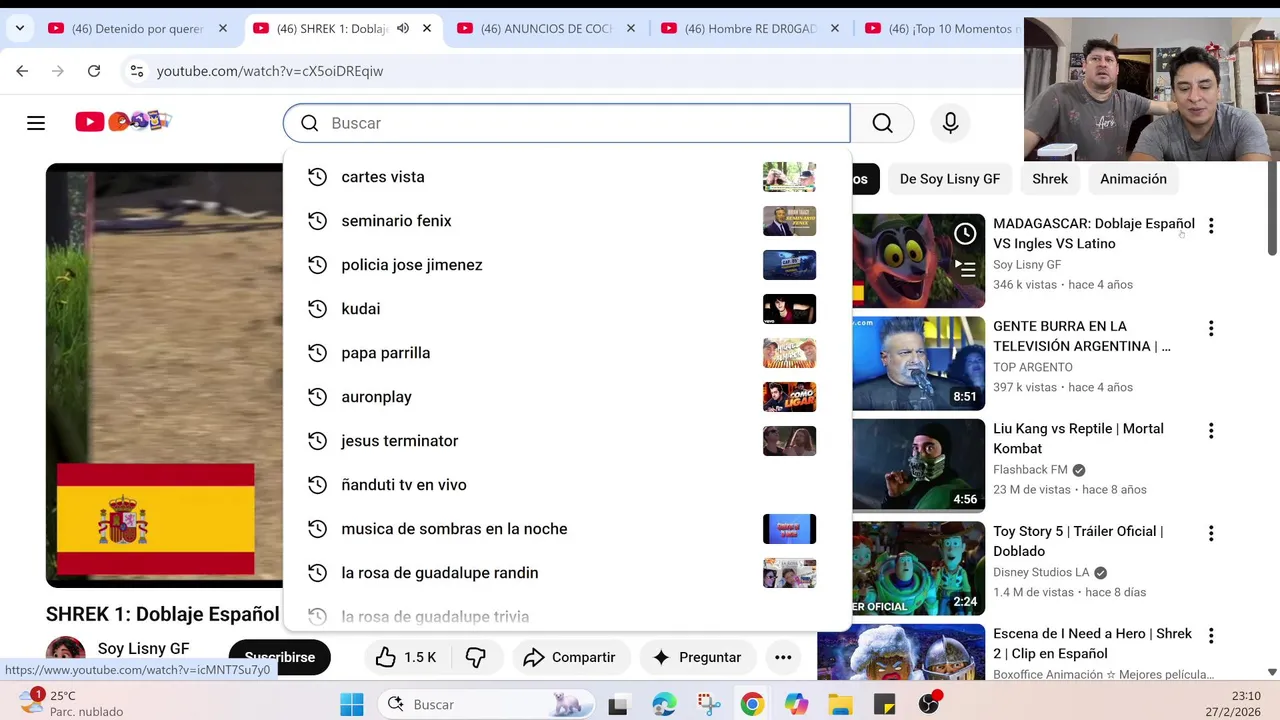1280x720 pixels.
Task: Open Soy Lisny GF channel avatar
Action: [65, 655]
